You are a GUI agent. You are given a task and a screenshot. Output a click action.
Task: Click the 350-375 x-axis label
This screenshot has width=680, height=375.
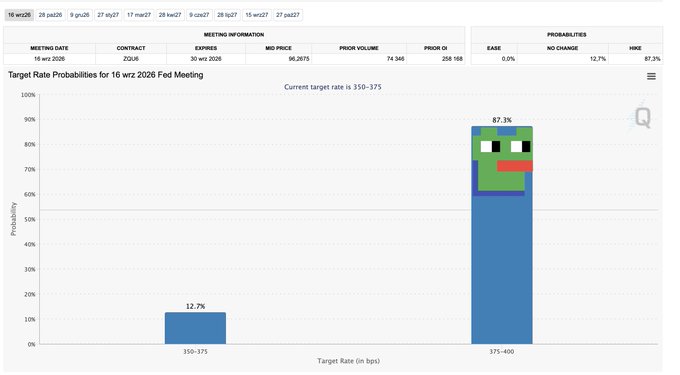[195, 352]
